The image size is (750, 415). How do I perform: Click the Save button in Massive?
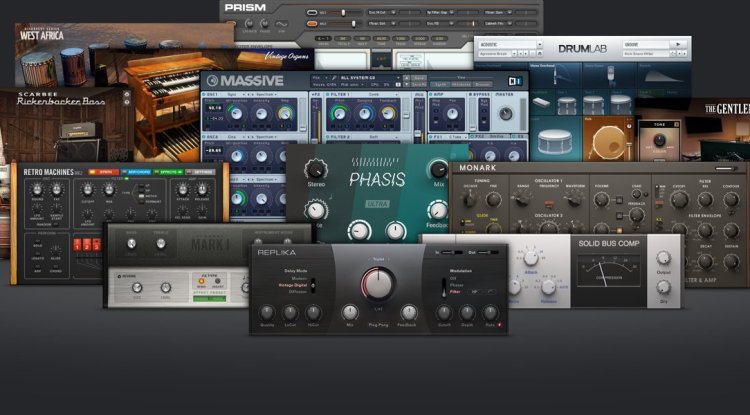pyautogui.click(x=419, y=77)
